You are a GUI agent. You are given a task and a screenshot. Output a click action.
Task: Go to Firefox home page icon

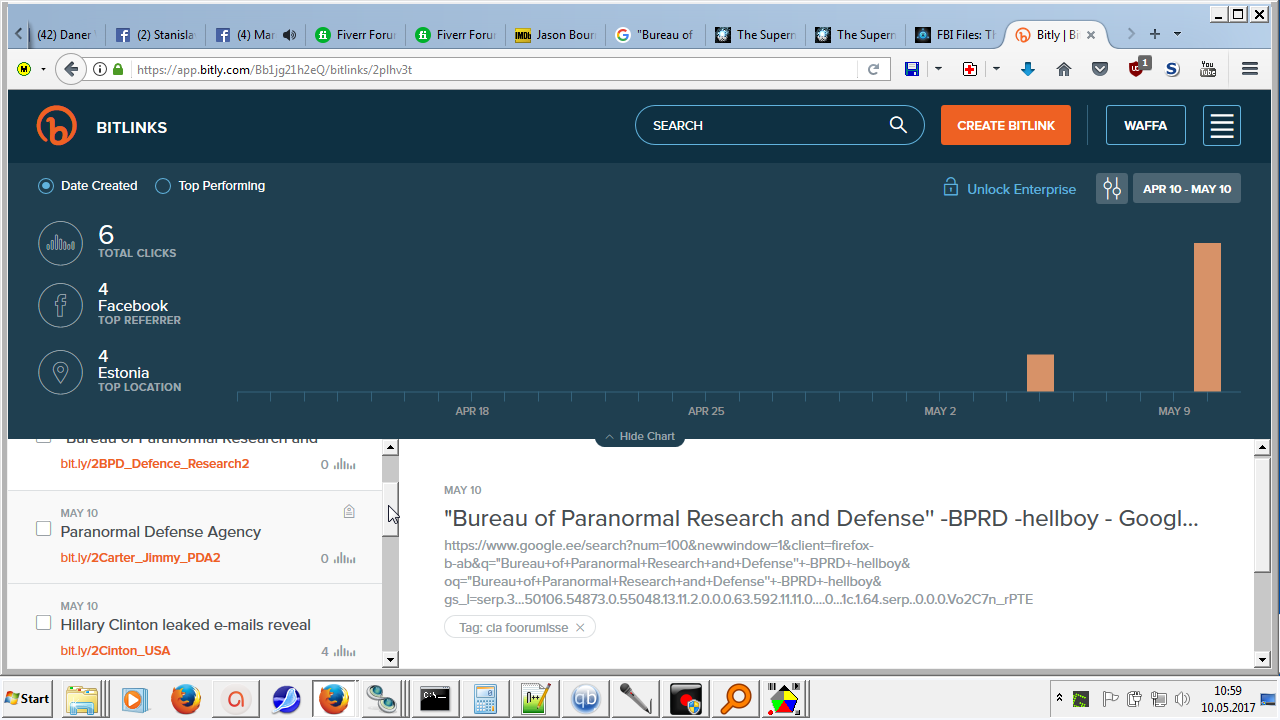[x=1064, y=69]
